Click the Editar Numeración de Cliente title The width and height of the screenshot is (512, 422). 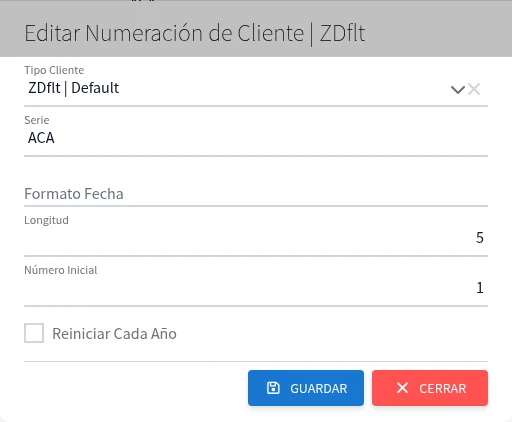[164, 33]
